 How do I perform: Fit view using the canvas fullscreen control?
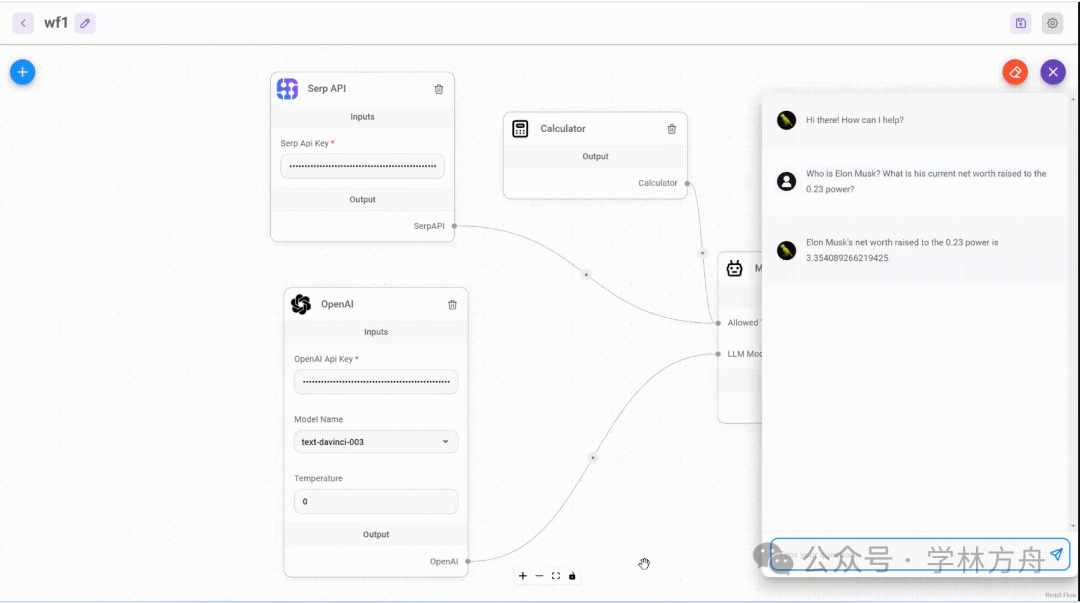(x=556, y=576)
